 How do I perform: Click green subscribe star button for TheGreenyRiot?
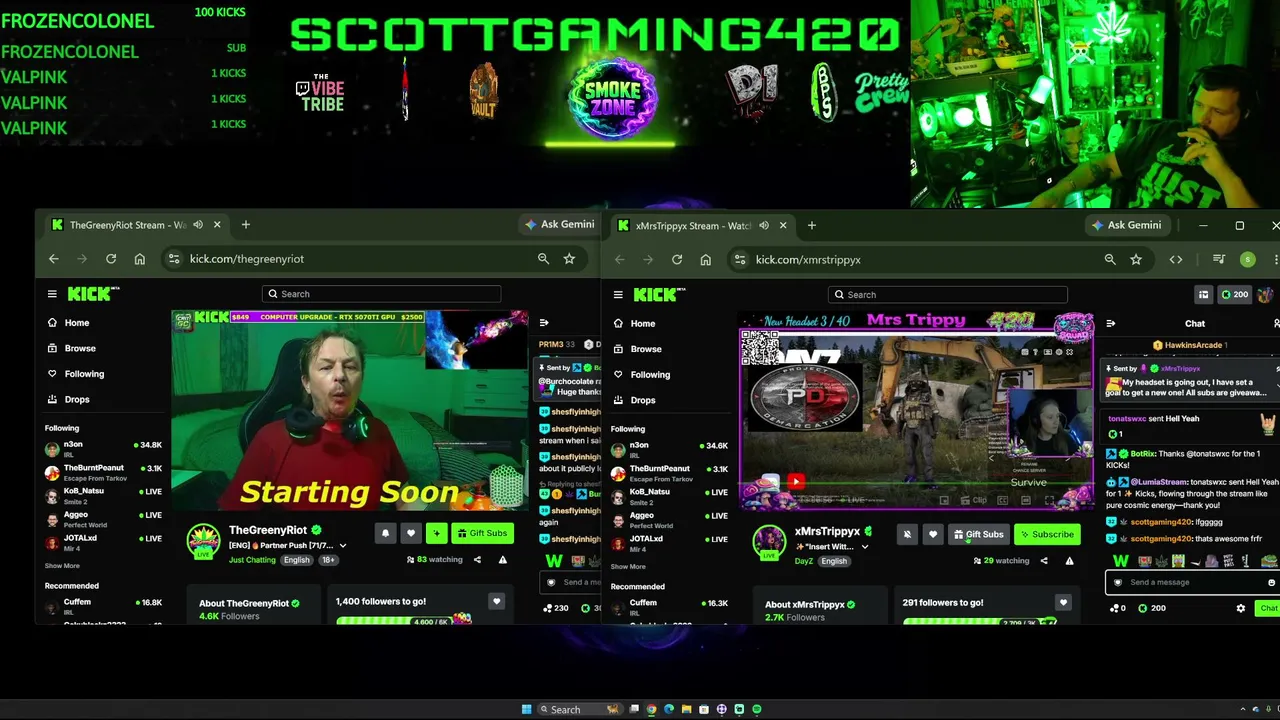click(x=436, y=533)
